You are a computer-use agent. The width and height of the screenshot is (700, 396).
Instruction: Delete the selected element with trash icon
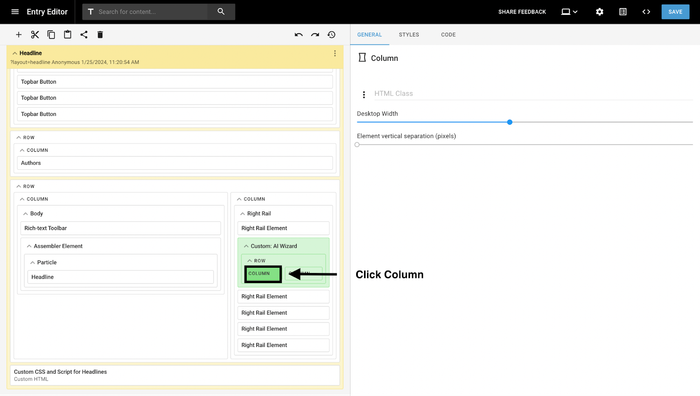(x=100, y=34)
